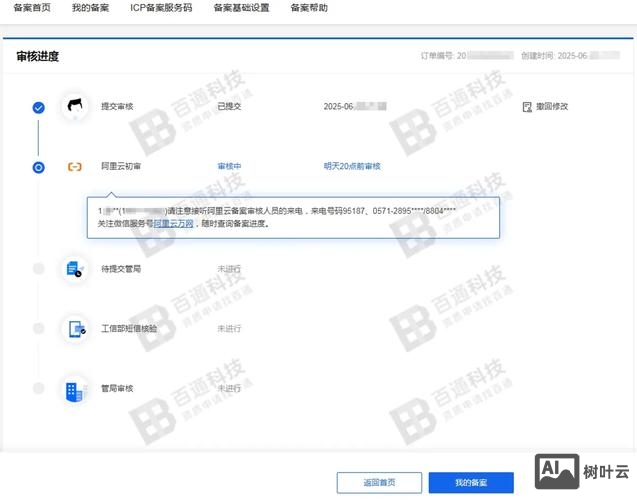The width and height of the screenshot is (637, 500).
Task: Click the blue checkmark step indicator
Action: (39, 108)
